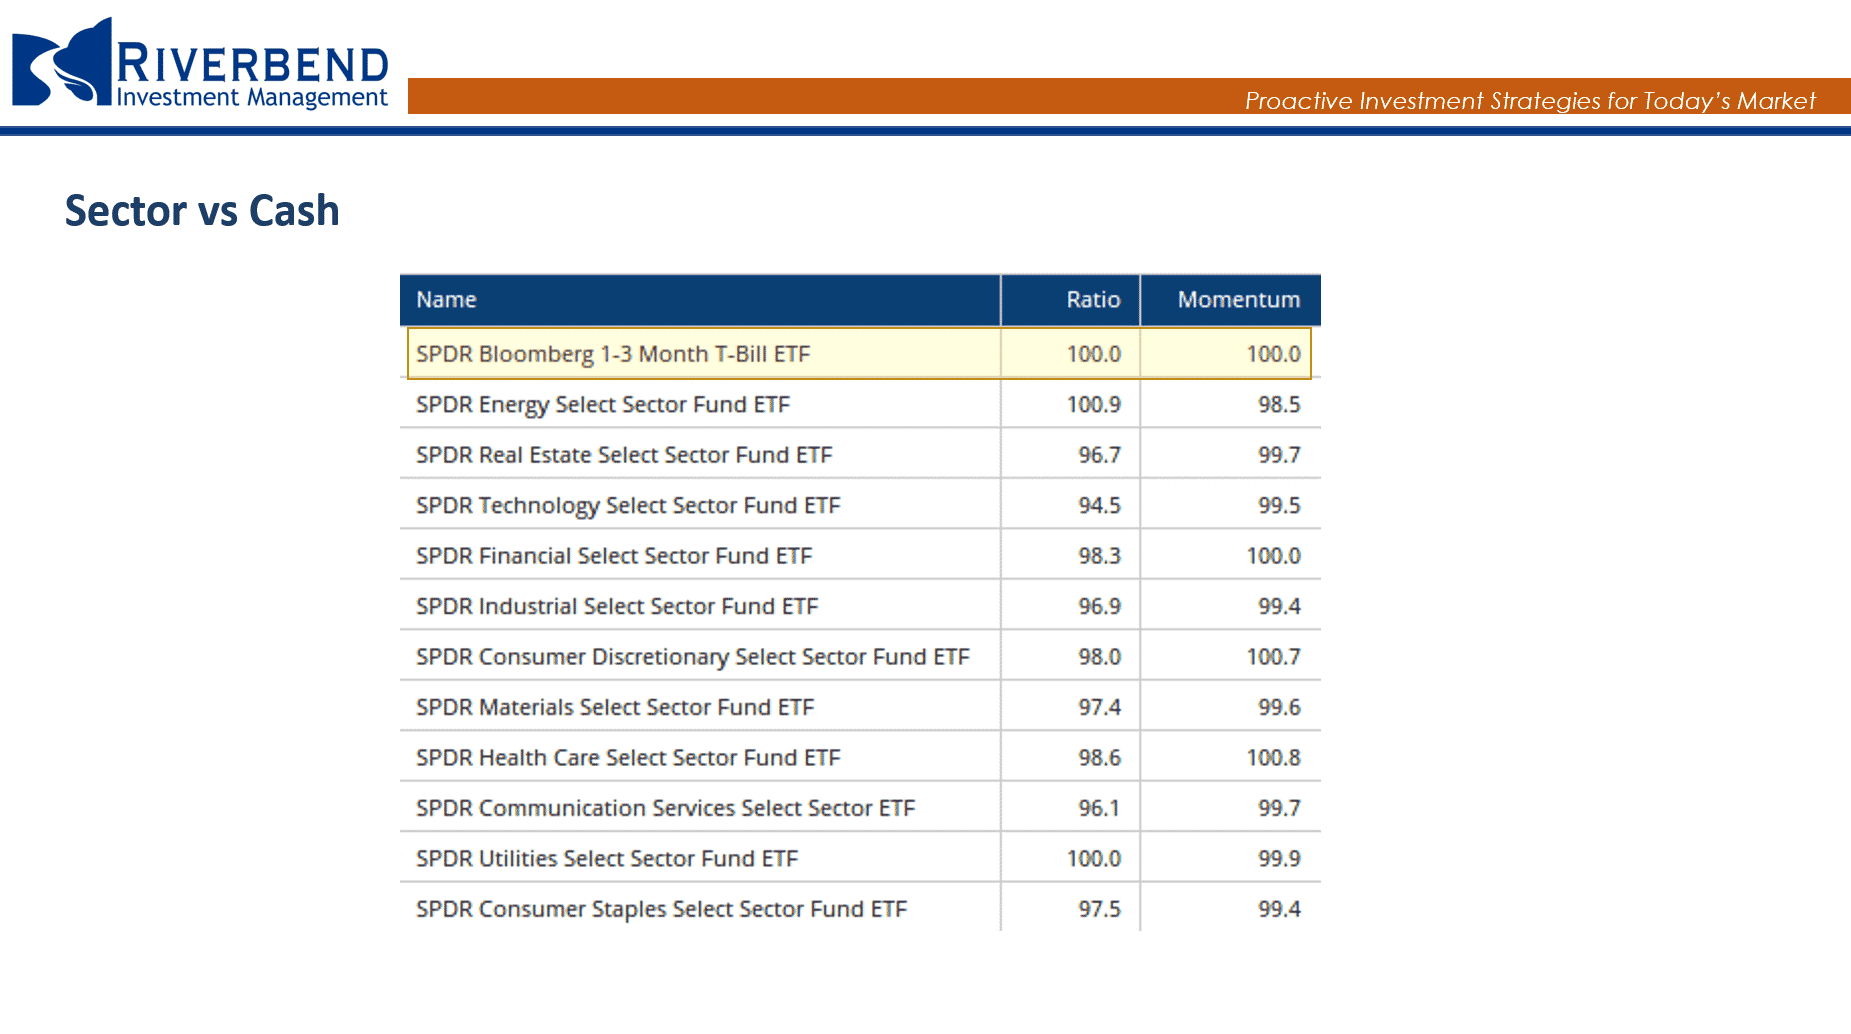The width and height of the screenshot is (1851, 1034).
Task: Select SPDR Energy Select Sector Fund ETF
Action: coord(603,405)
